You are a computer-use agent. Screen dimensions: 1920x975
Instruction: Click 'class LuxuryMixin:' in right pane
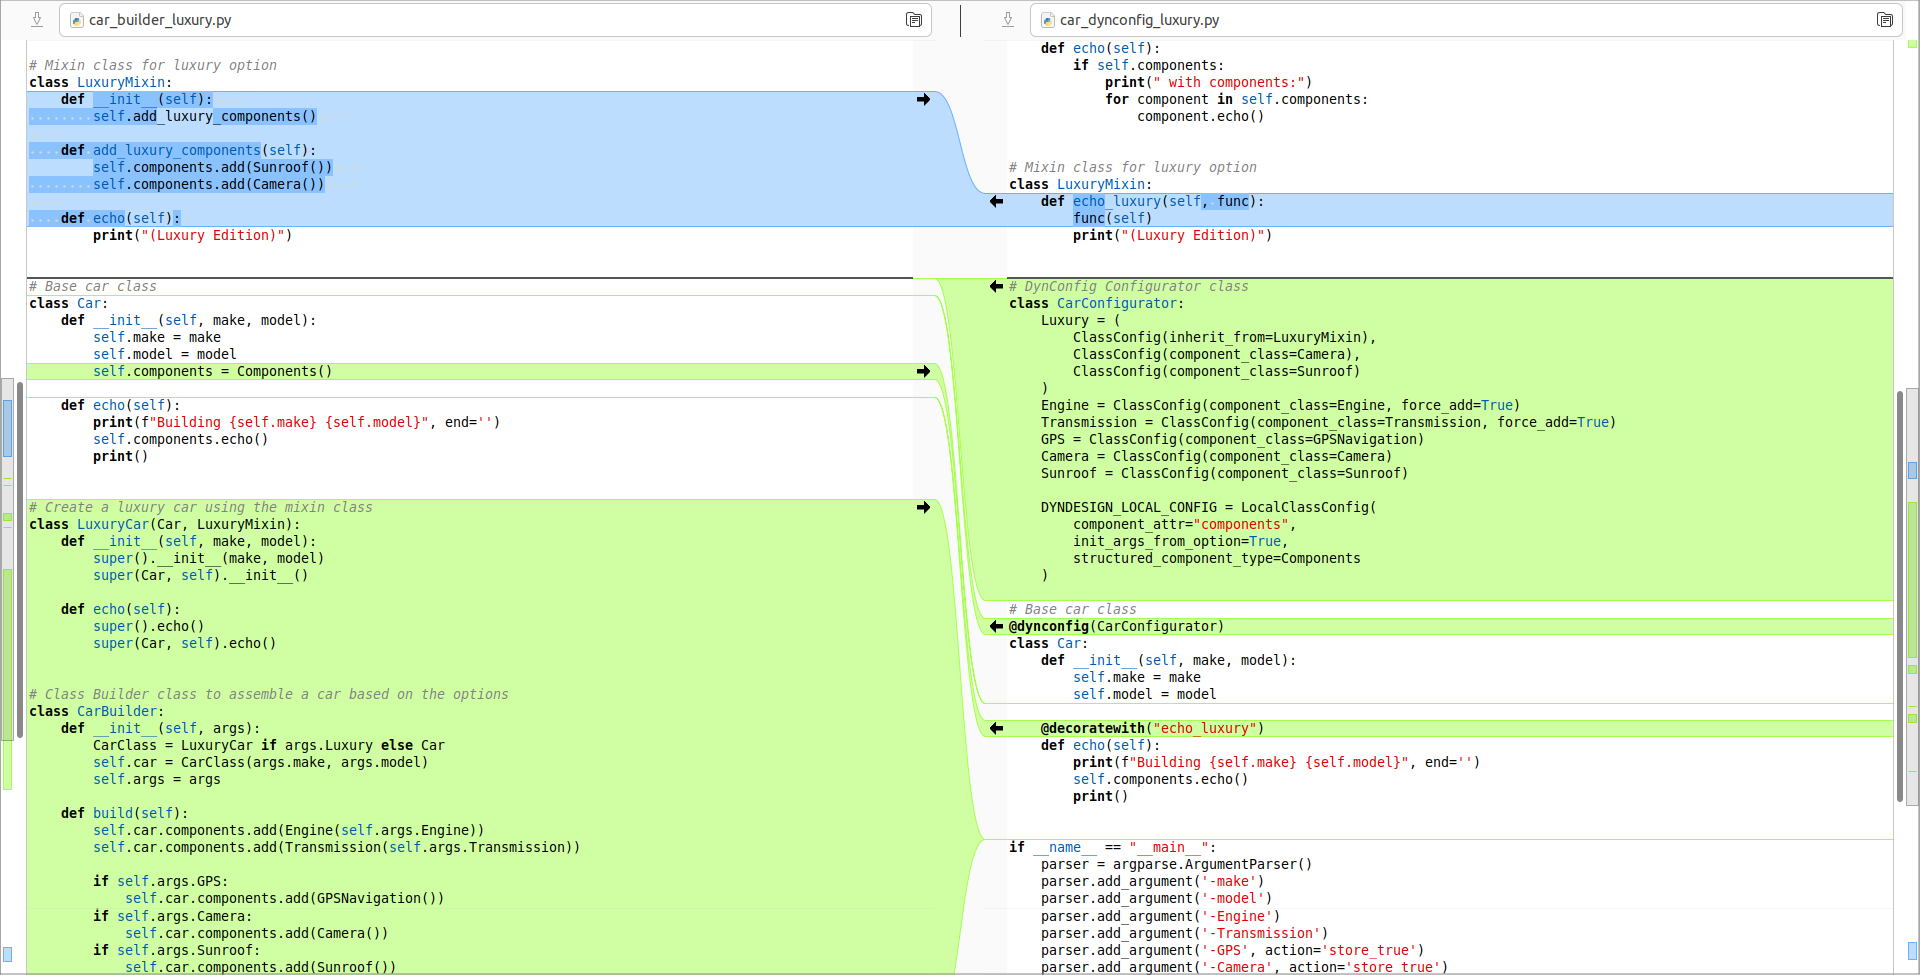pyautogui.click(x=1081, y=185)
